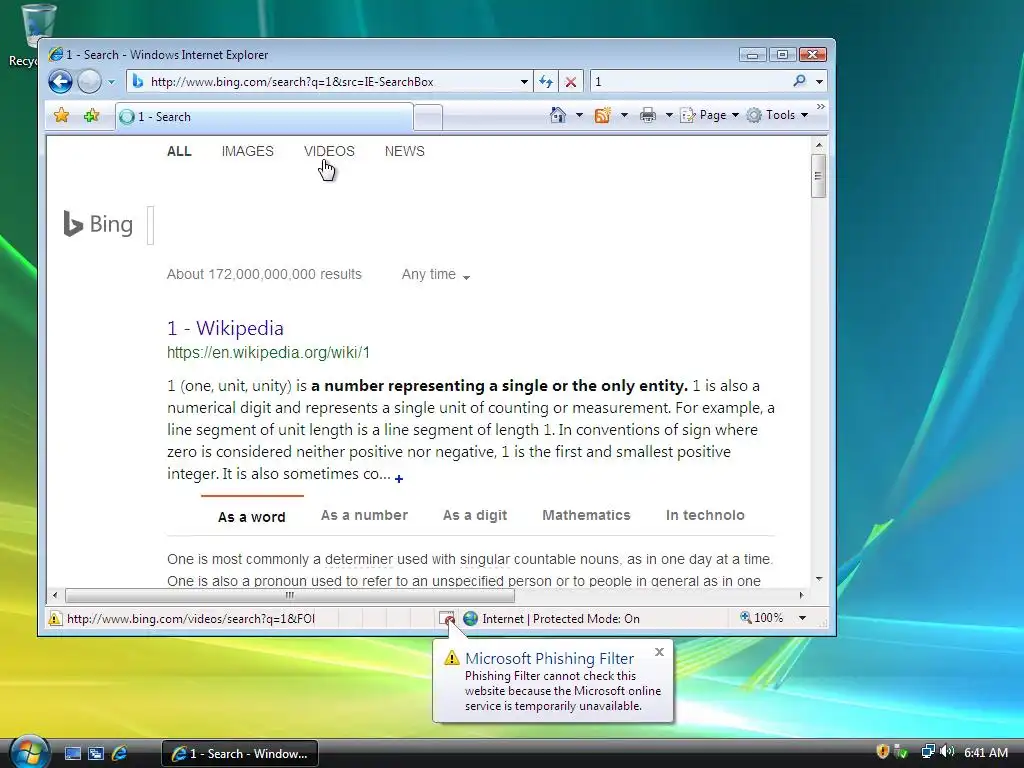Open a new blank tab
This screenshot has height=768, width=1024.
[428, 118]
